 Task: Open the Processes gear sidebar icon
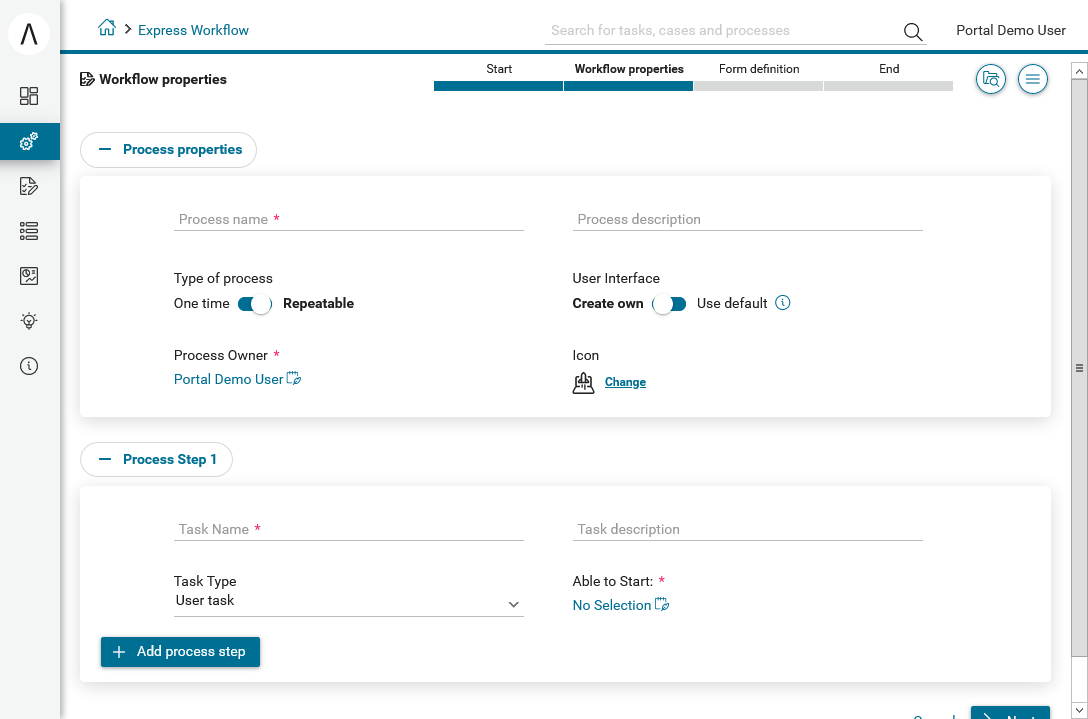(29, 142)
